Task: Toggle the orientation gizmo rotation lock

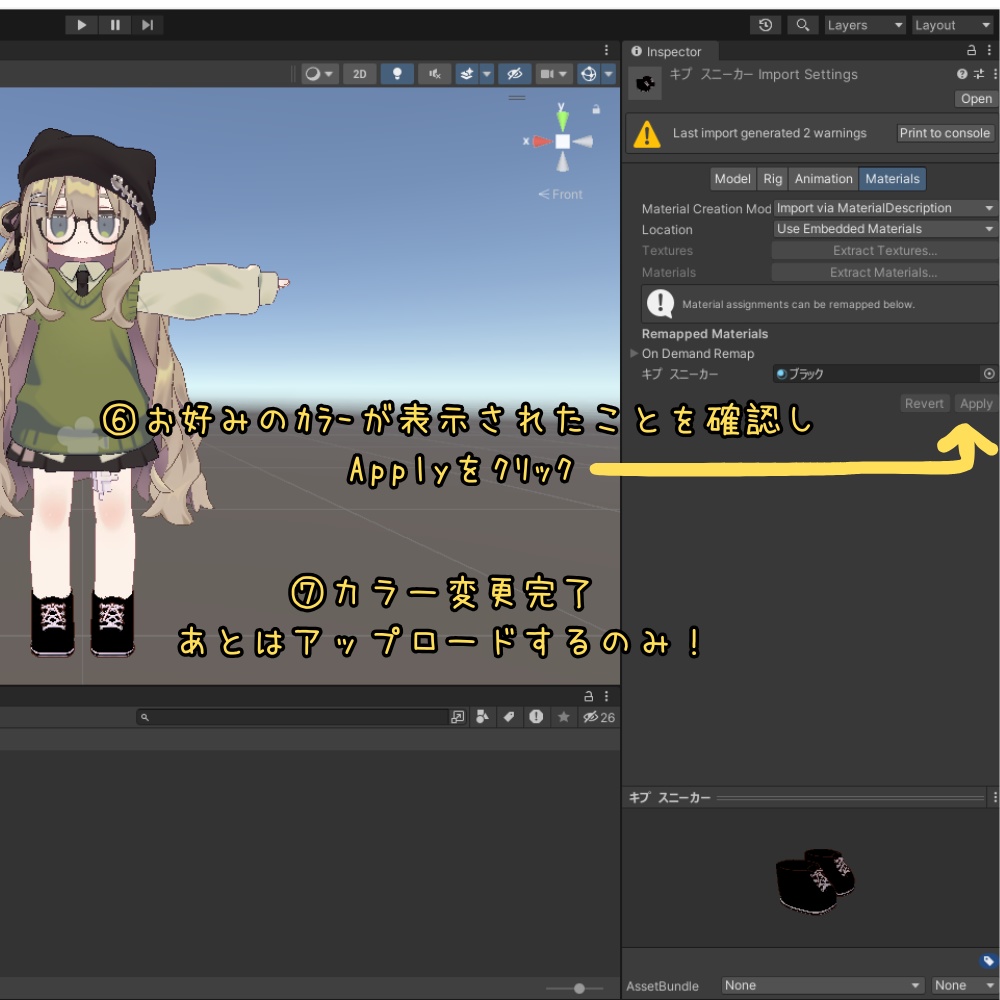Action: click(x=596, y=110)
